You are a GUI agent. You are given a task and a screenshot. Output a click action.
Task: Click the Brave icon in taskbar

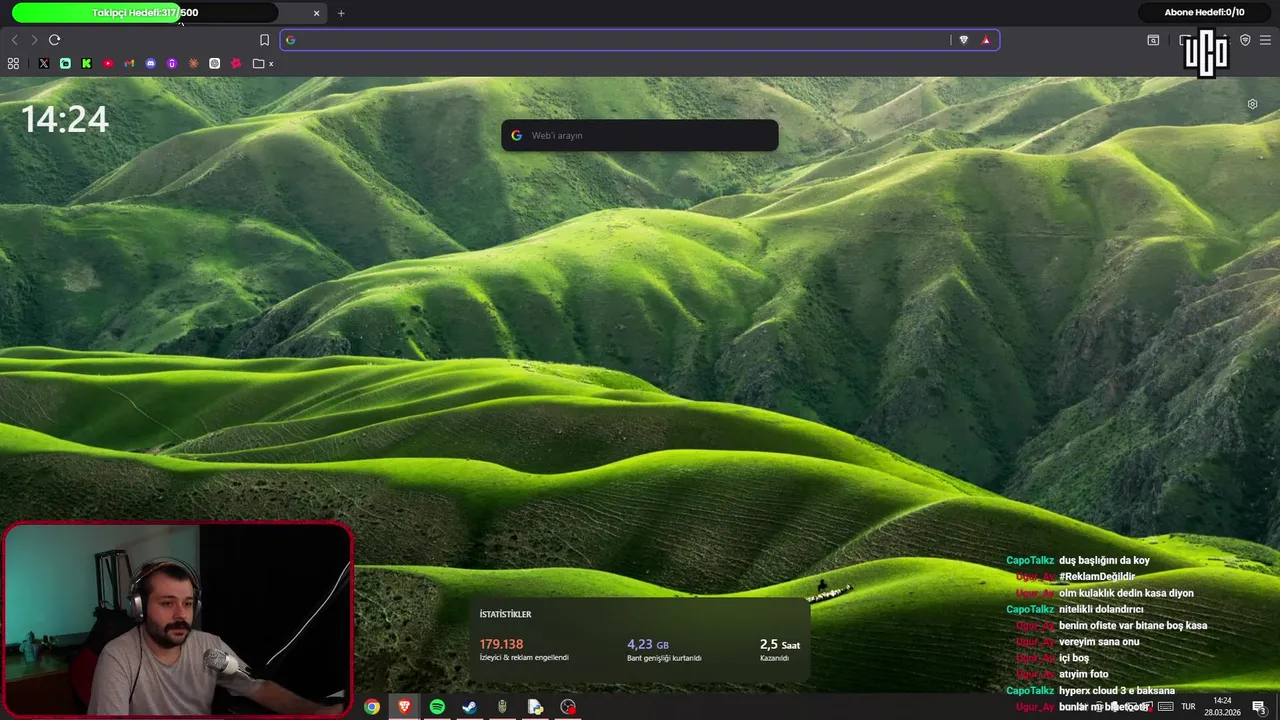pyautogui.click(x=405, y=707)
